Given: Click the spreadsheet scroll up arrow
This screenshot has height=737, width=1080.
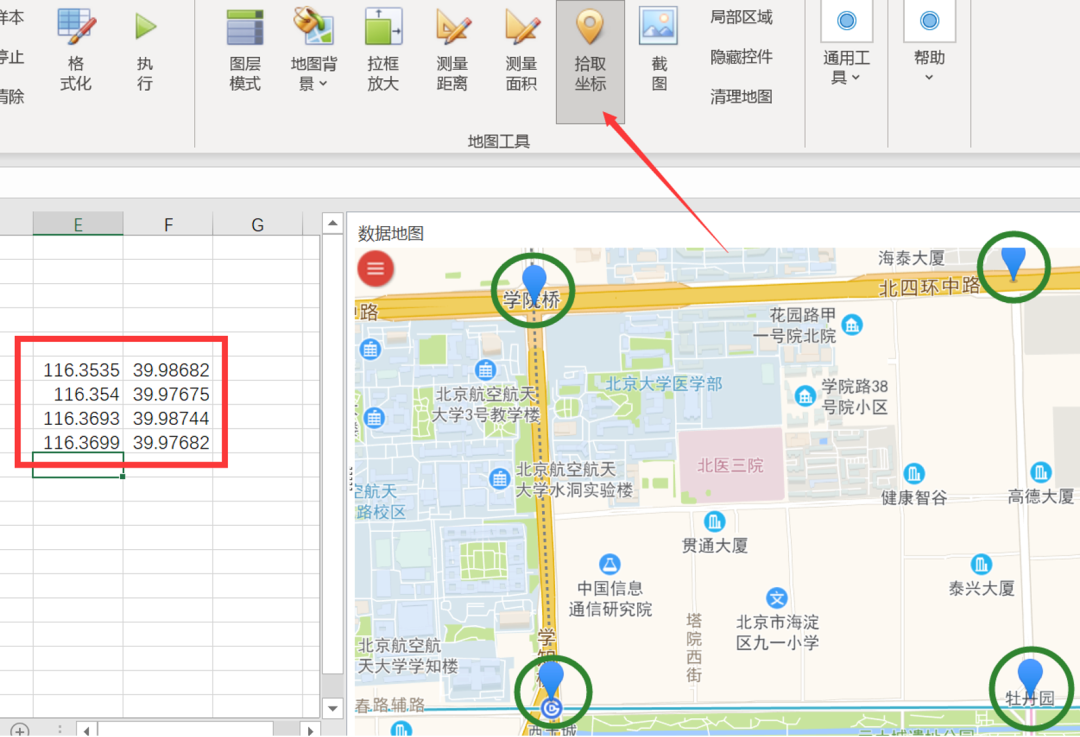Looking at the screenshot, I should coord(333,223).
